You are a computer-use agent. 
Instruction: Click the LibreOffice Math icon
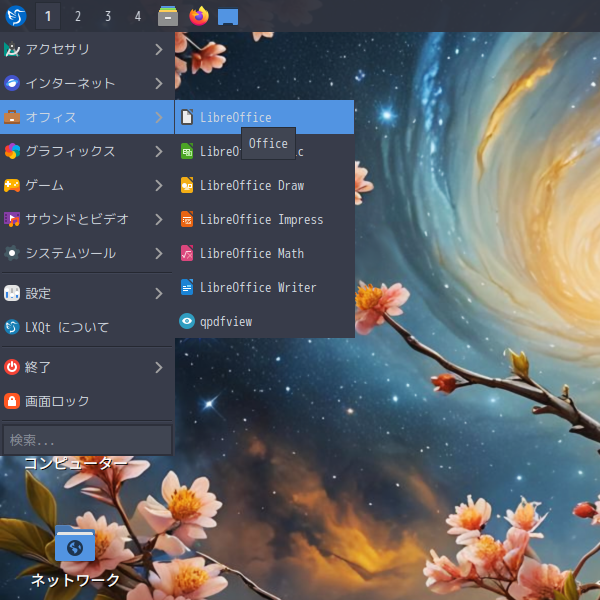coord(187,253)
